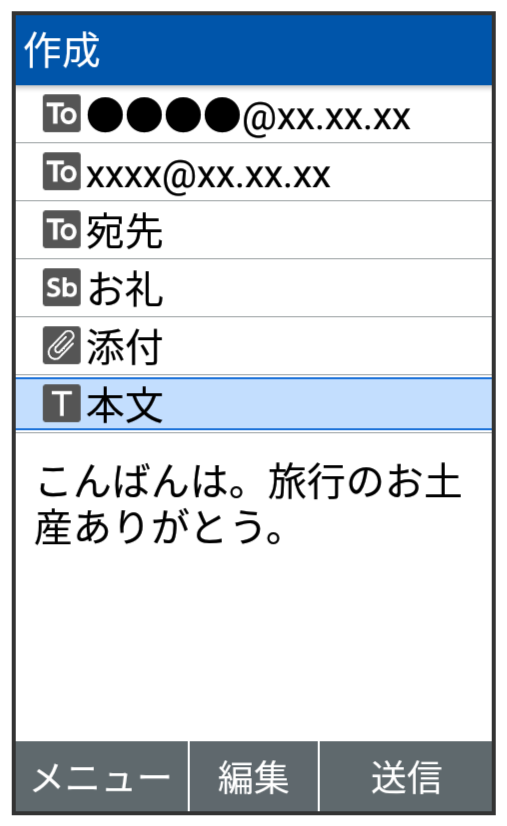Viewport: 507px width, 826px height.
Task: Click the message body text こんばんは
Action: 248,504
